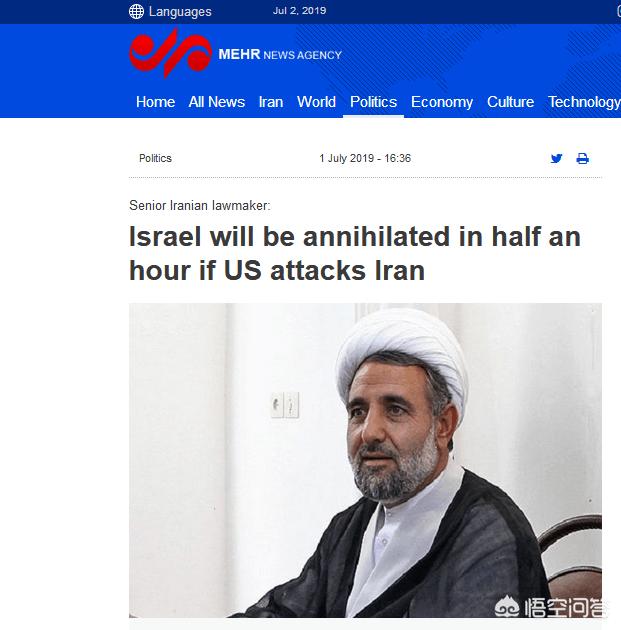Image resolution: width=621 pixels, height=630 pixels.
Task: Click the red Mehr News logo
Action: [x=170, y=53]
